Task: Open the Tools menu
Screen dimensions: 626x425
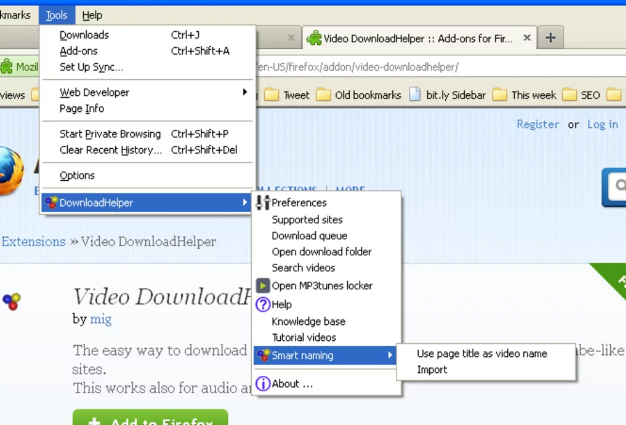Action: pyautogui.click(x=57, y=15)
